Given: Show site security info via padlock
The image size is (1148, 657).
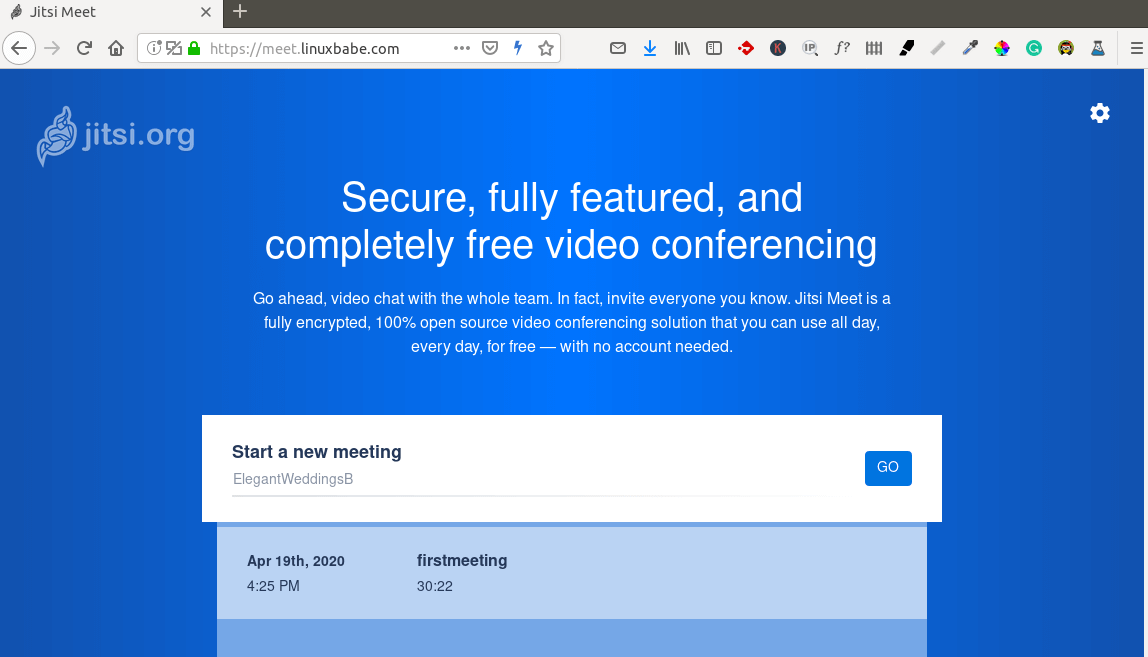Looking at the screenshot, I should [x=194, y=48].
